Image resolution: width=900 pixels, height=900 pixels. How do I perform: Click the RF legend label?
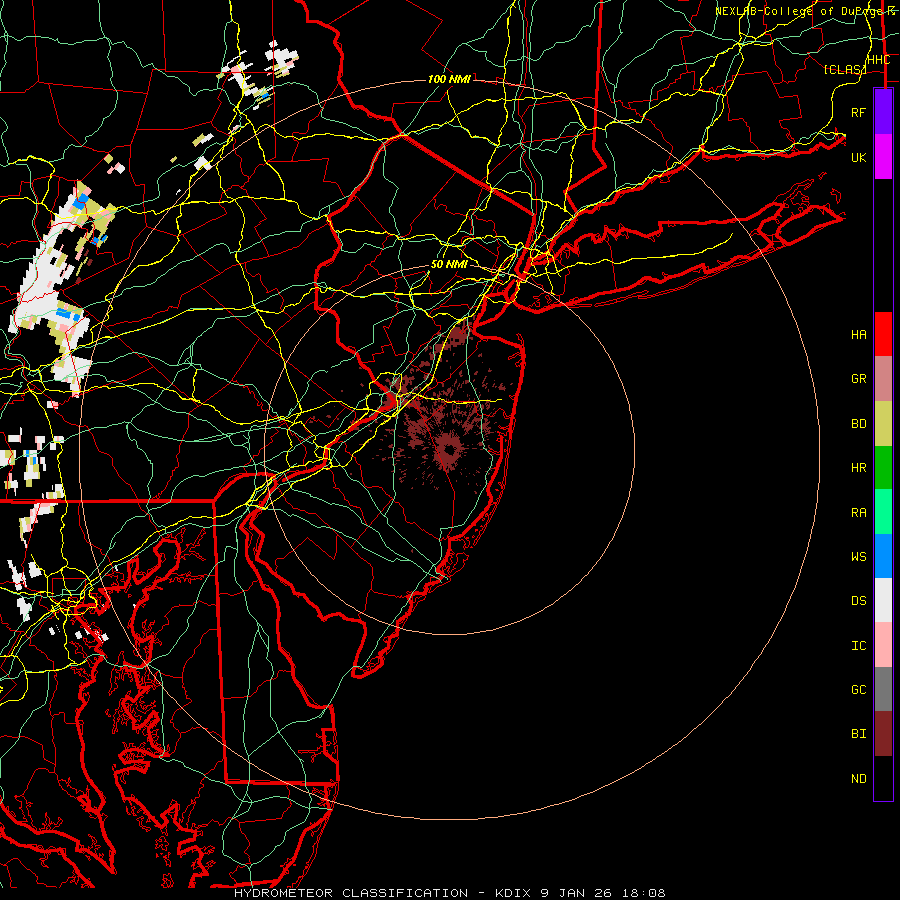[x=858, y=112]
